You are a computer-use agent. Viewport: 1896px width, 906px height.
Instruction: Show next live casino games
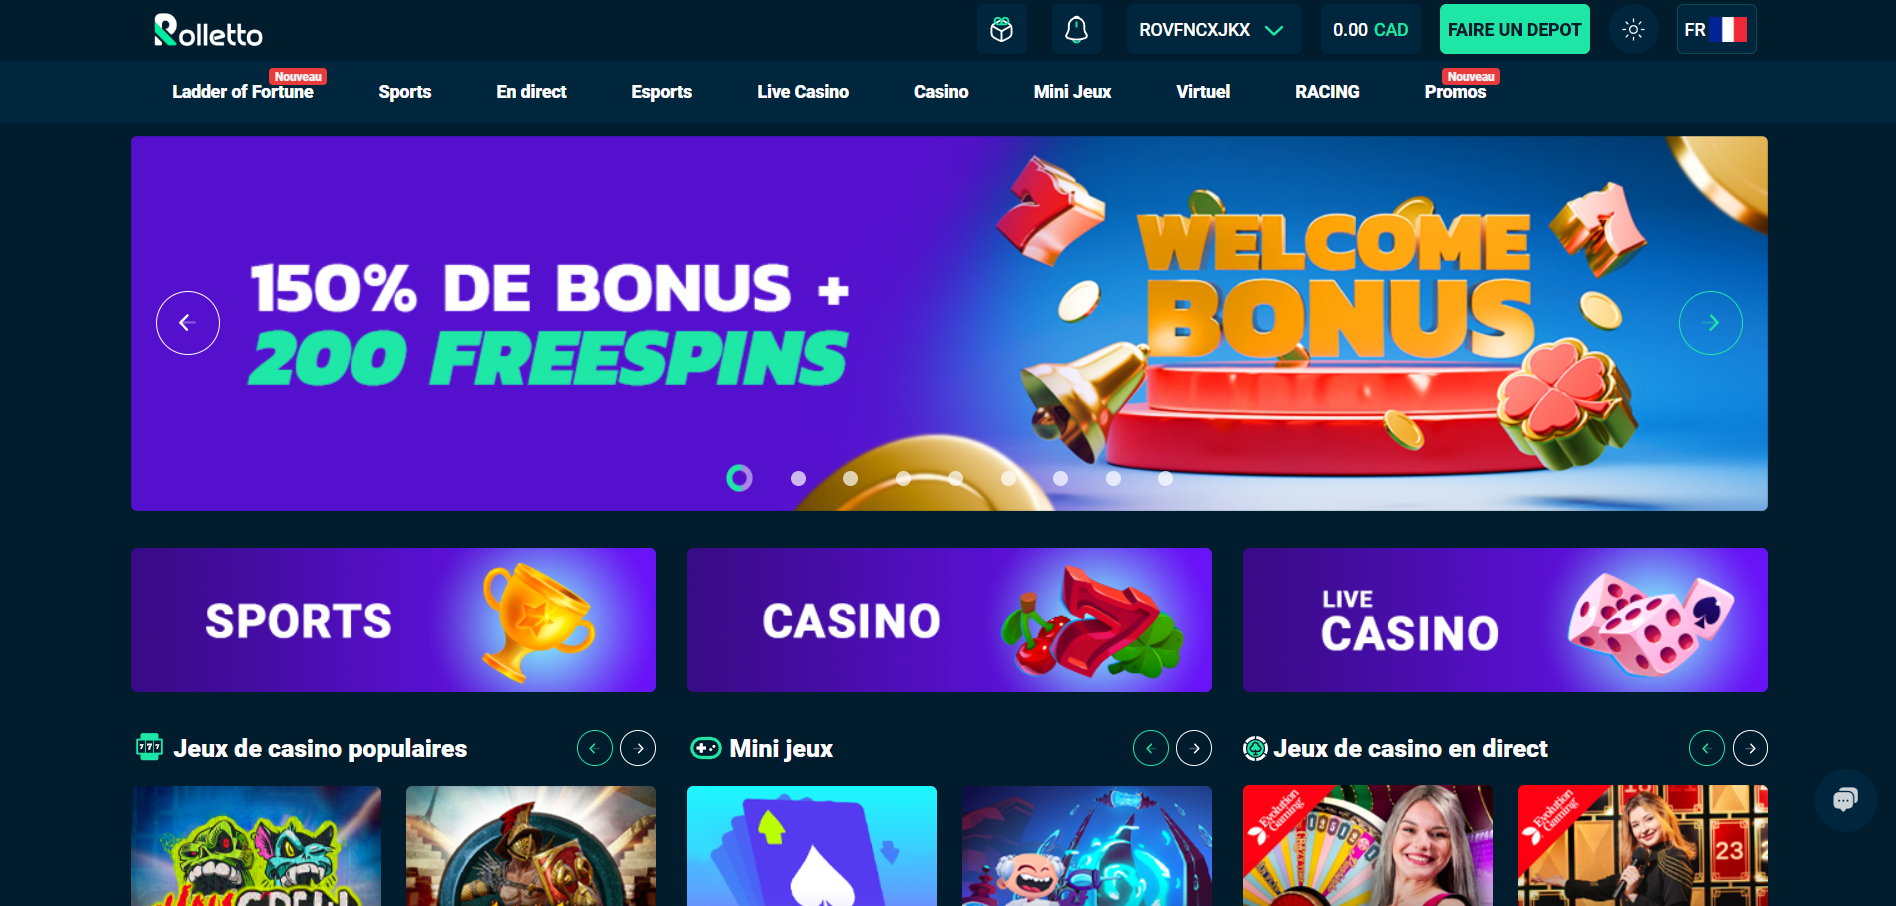1750,748
